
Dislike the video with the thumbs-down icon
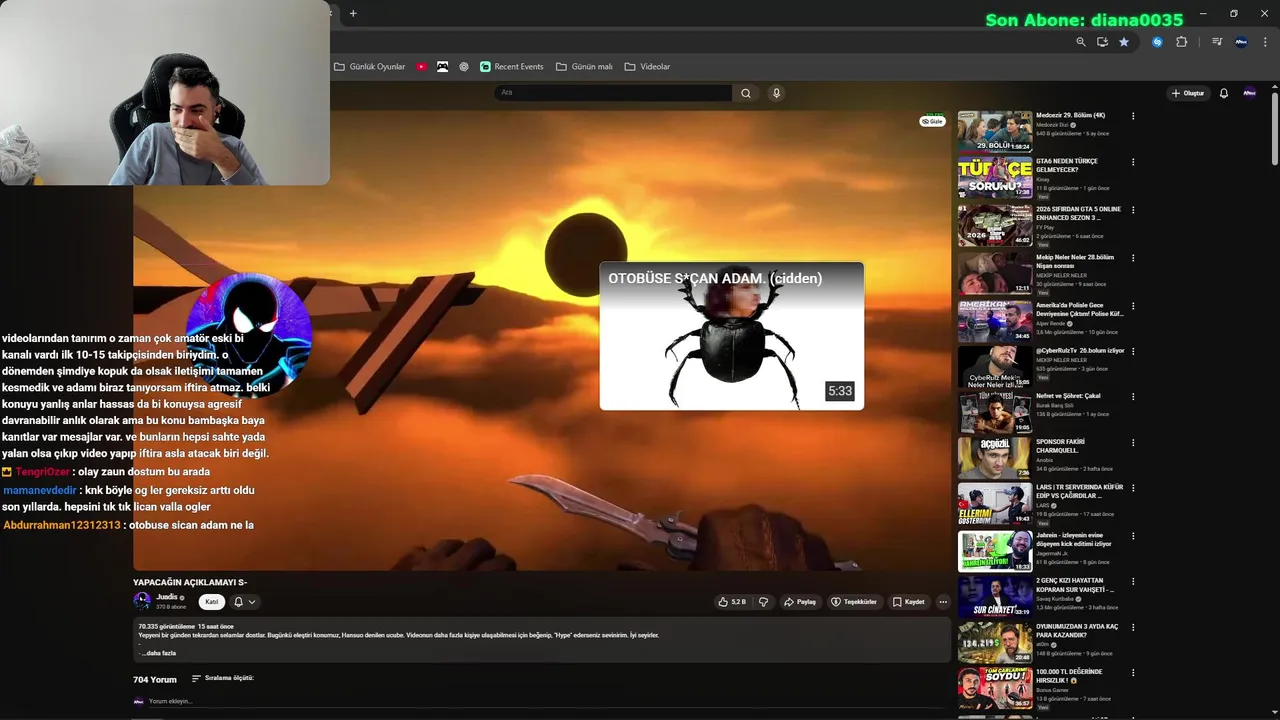pyautogui.click(x=763, y=602)
